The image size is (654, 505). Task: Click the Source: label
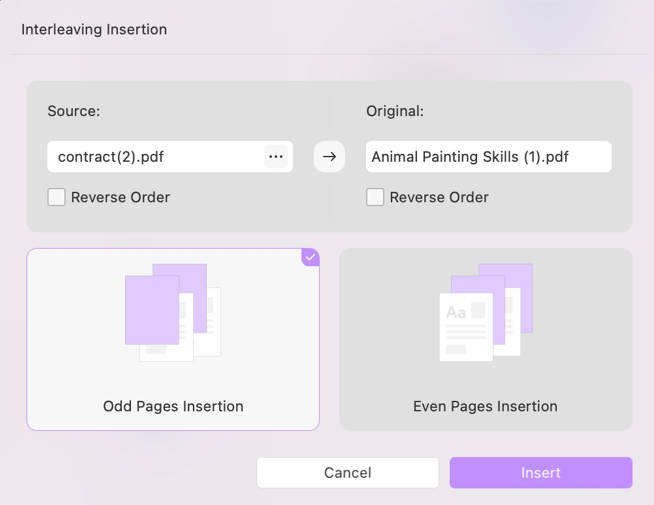click(x=74, y=111)
